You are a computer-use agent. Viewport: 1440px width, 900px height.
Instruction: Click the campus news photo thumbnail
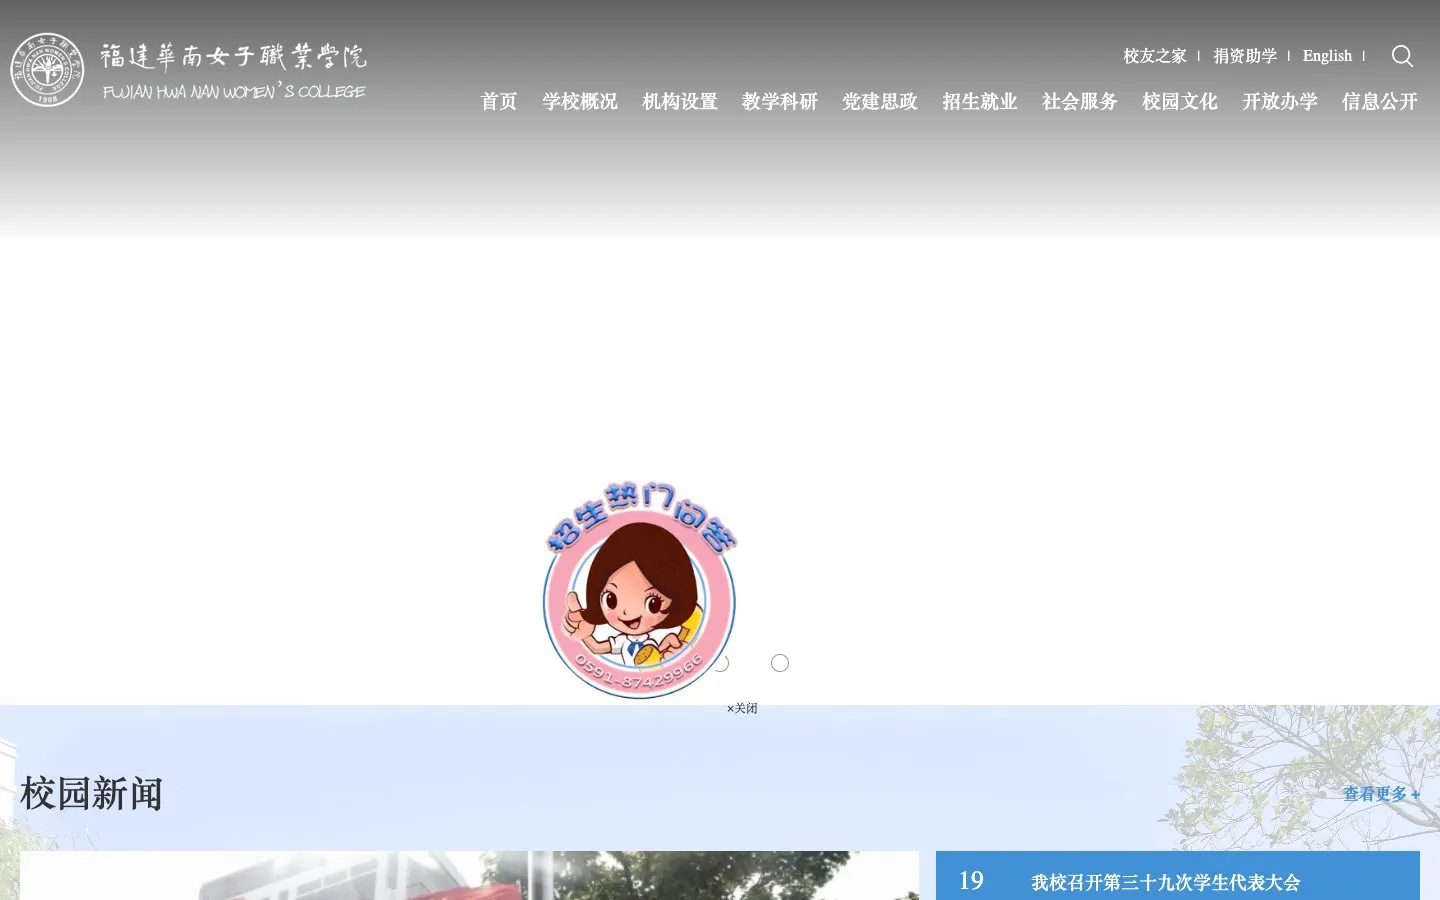(x=469, y=876)
